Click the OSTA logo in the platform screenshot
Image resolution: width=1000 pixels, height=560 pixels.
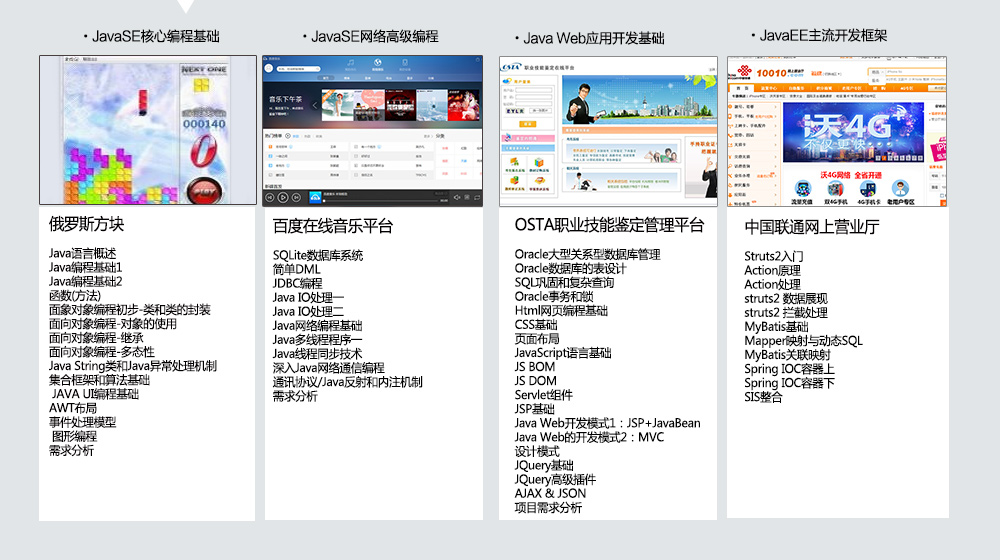511,66
